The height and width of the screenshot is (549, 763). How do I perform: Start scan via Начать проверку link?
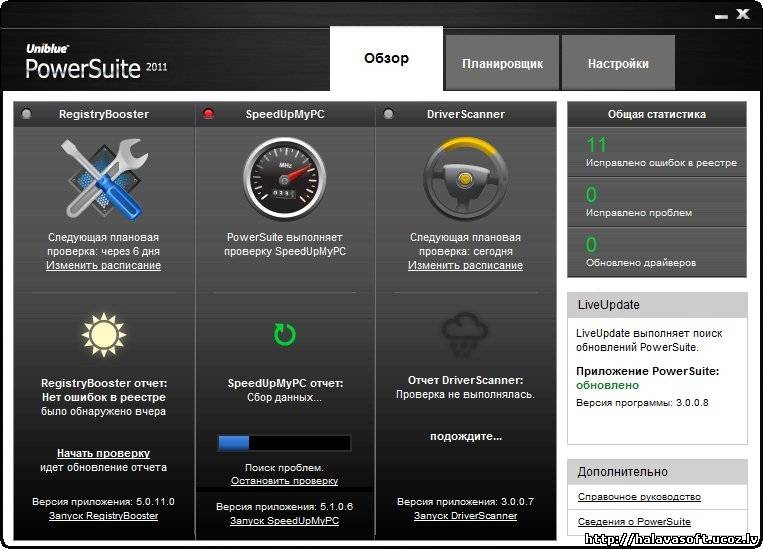pyautogui.click(x=103, y=453)
